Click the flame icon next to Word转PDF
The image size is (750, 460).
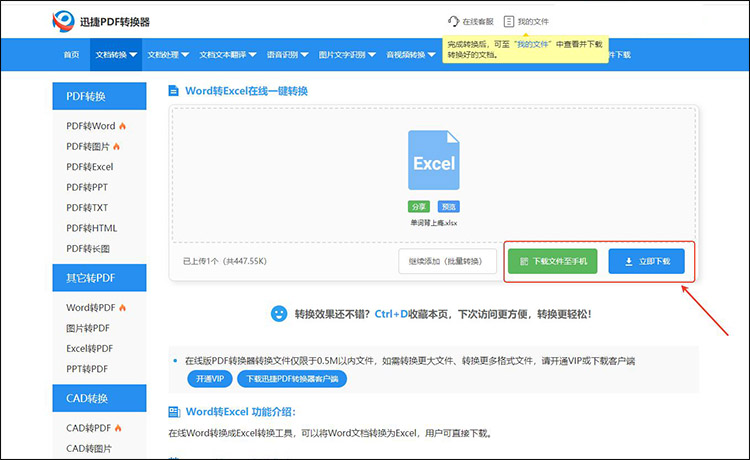[122, 307]
